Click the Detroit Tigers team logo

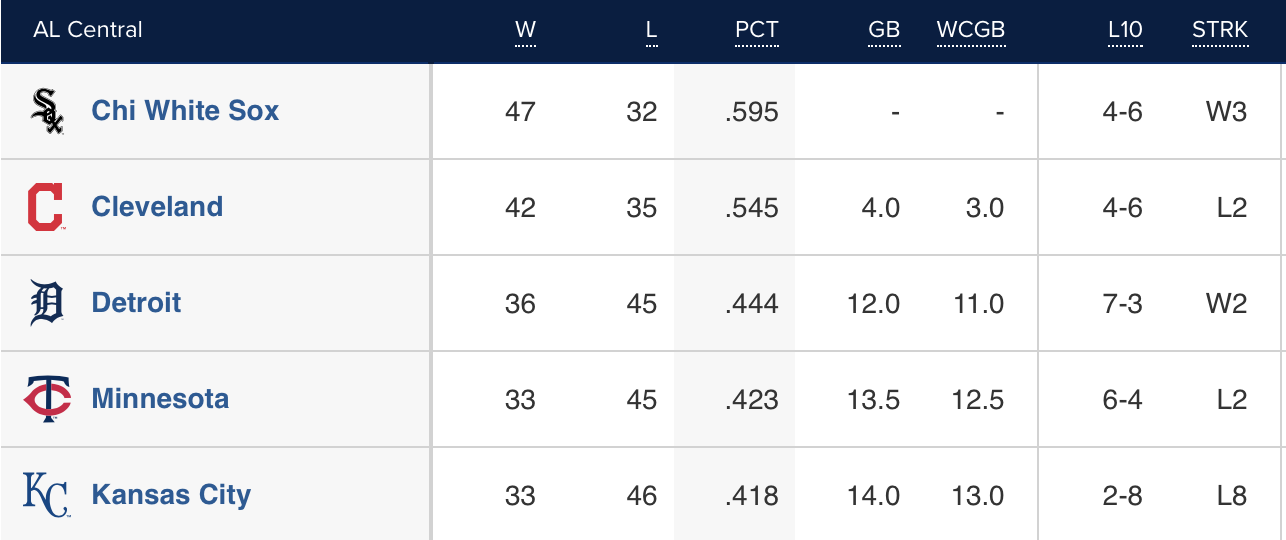coord(47,303)
